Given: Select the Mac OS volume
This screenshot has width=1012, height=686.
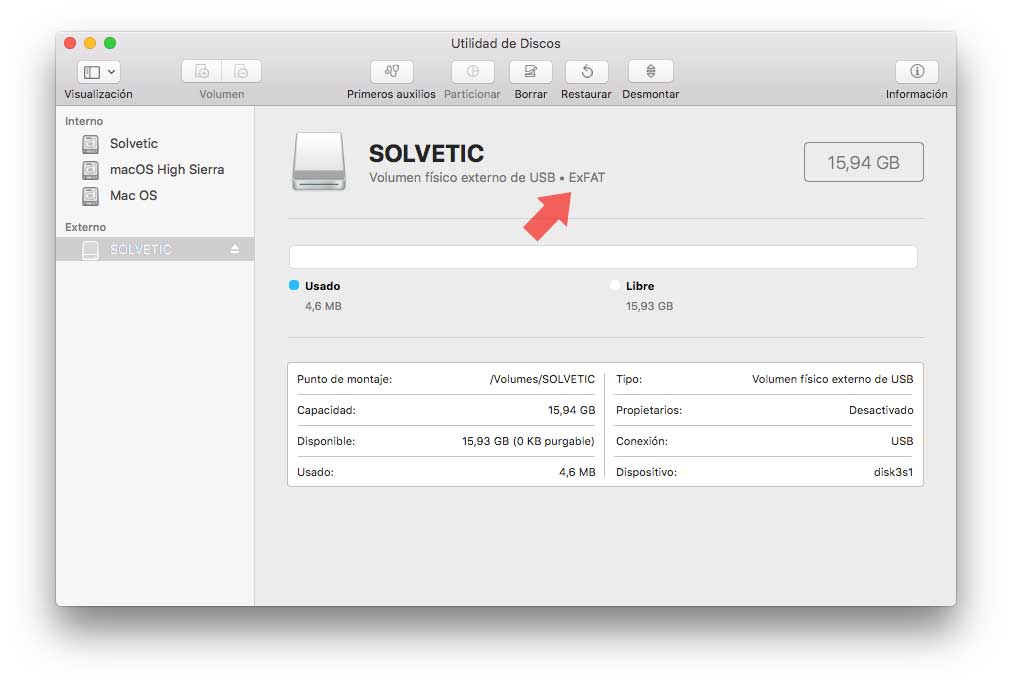Looking at the screenshot, I should (155, 195).
